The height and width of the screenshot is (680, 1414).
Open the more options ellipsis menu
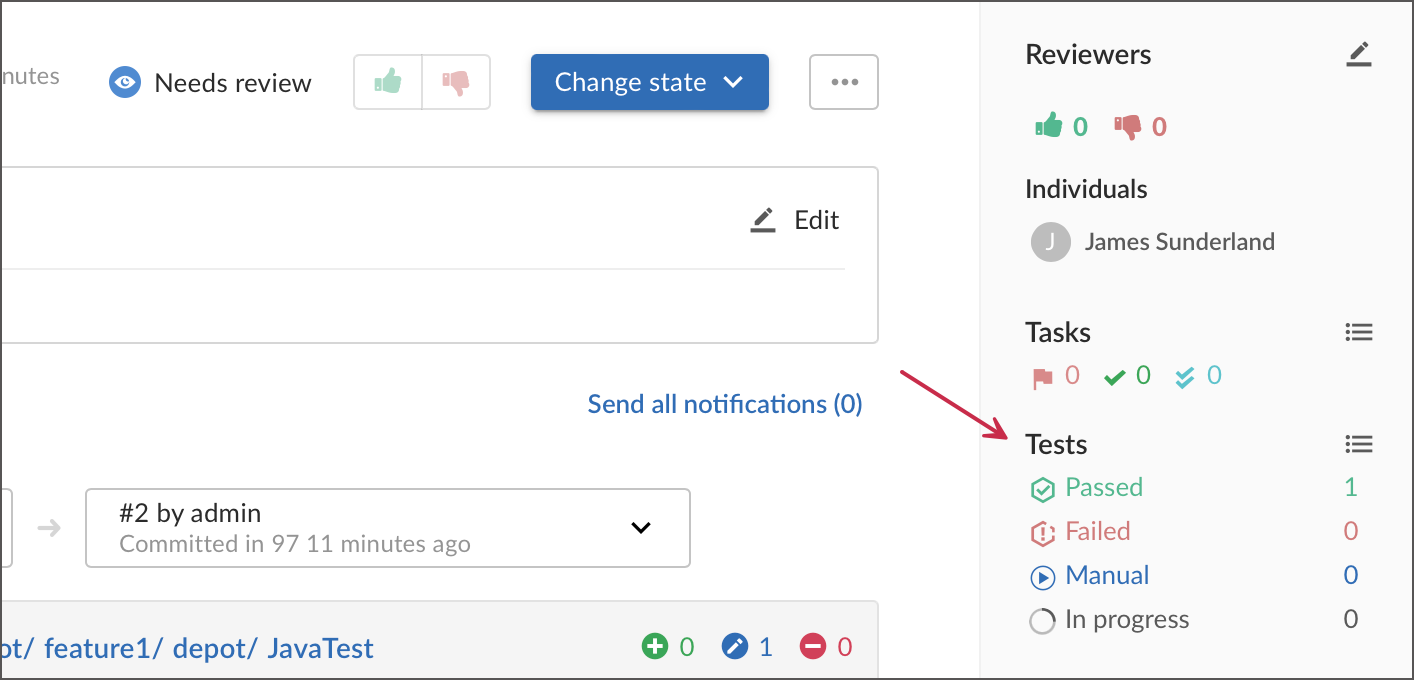pyautogui.click(x=844, y=82)
